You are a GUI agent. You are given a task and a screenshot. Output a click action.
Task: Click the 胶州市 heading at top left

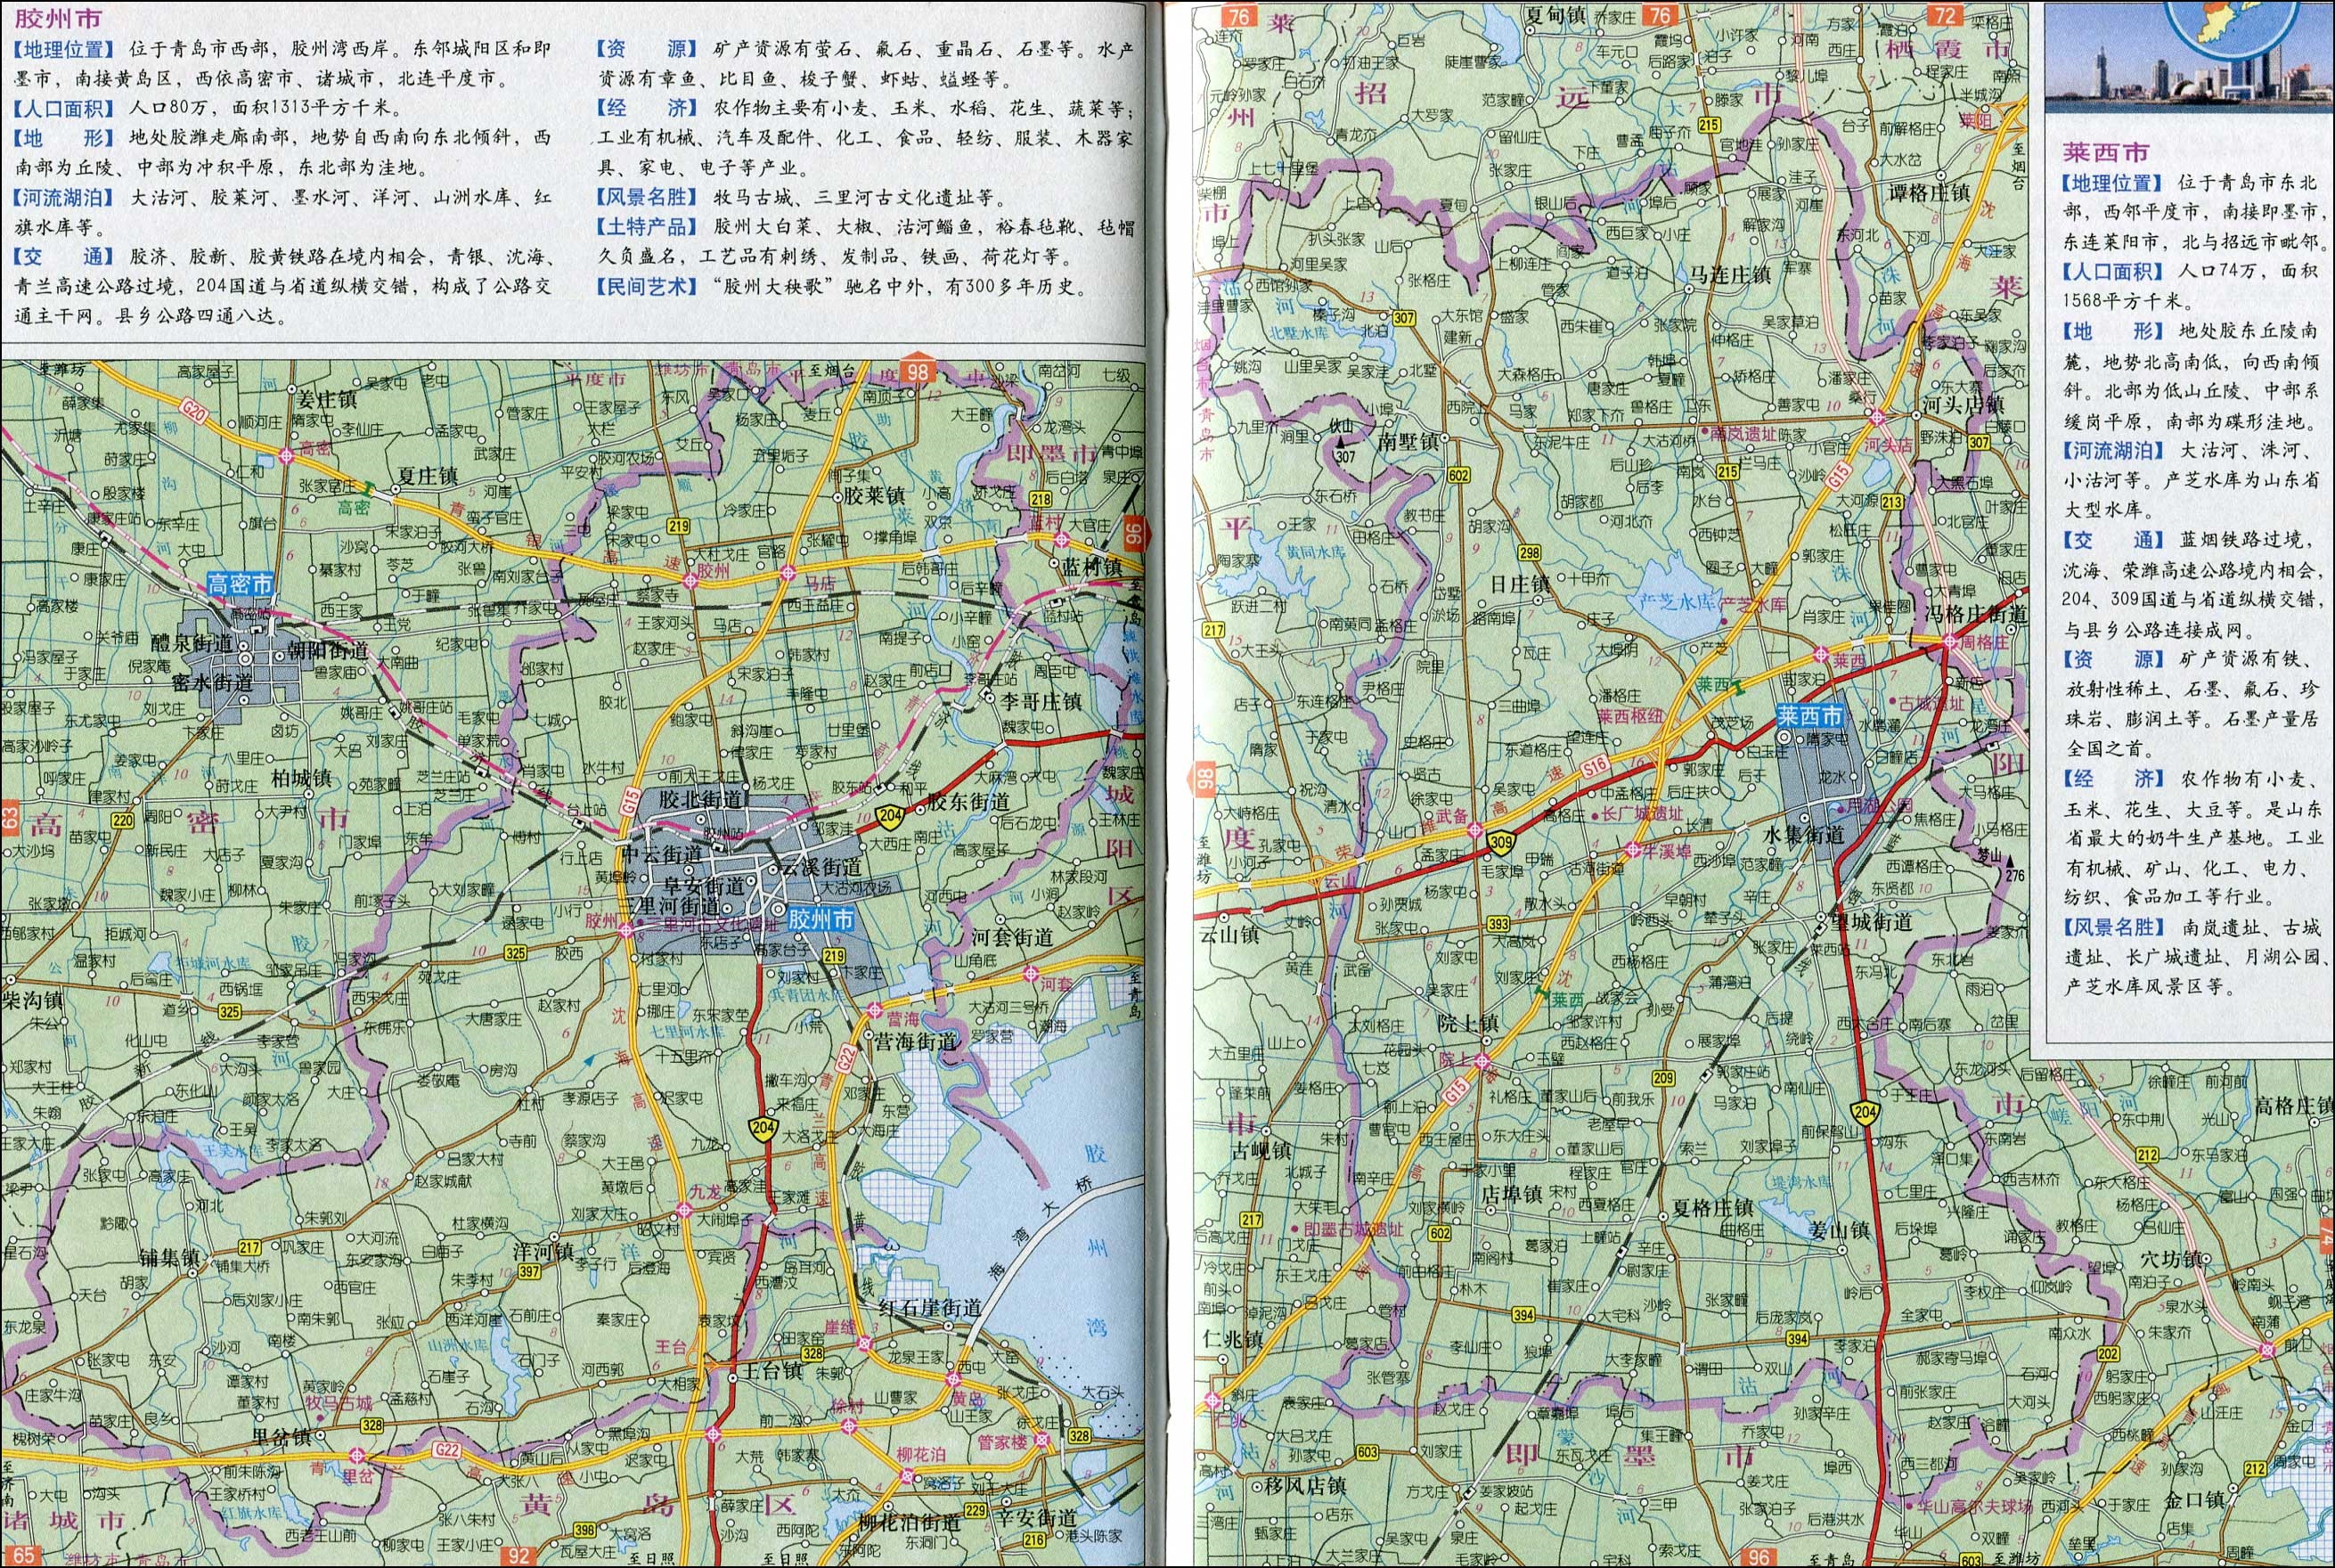tap(58, 18)
